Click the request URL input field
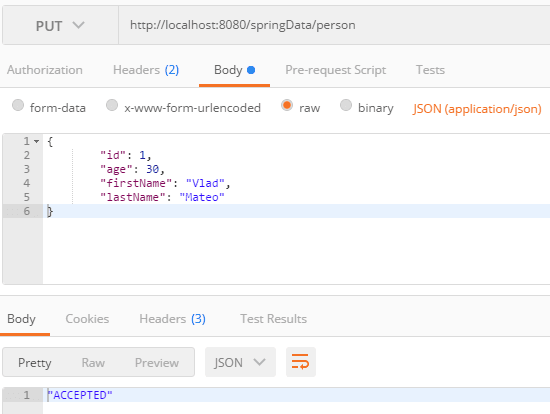The width and height of the screenshot is (550, 414). click(334, 25)
